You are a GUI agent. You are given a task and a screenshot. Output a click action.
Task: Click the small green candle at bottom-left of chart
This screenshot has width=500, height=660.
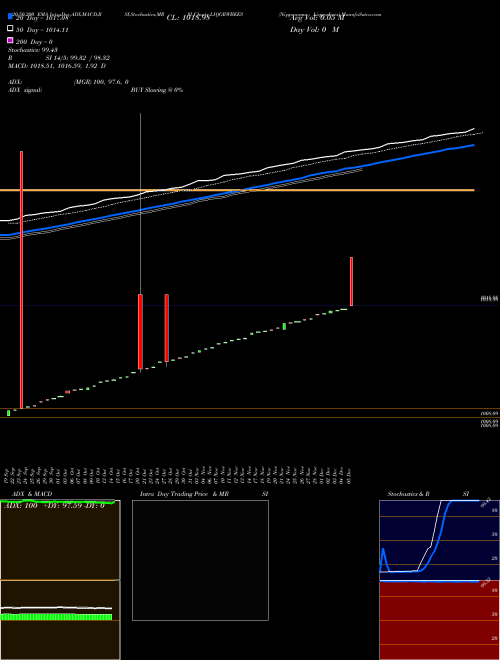(x=8, y=413)
